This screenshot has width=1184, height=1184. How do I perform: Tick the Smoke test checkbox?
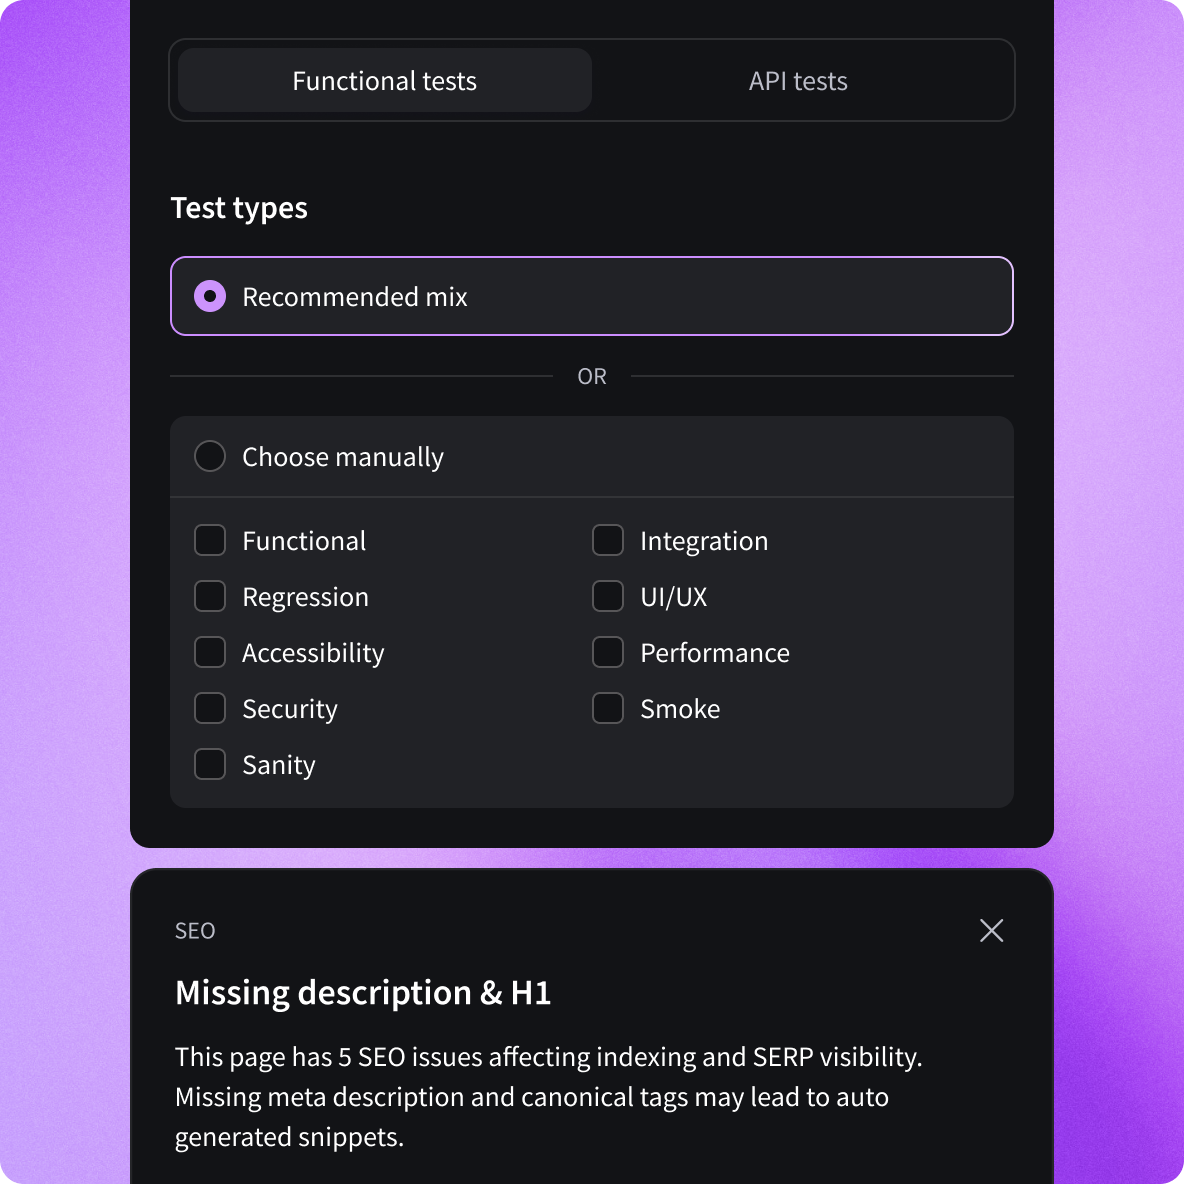[x=608, y=708]
